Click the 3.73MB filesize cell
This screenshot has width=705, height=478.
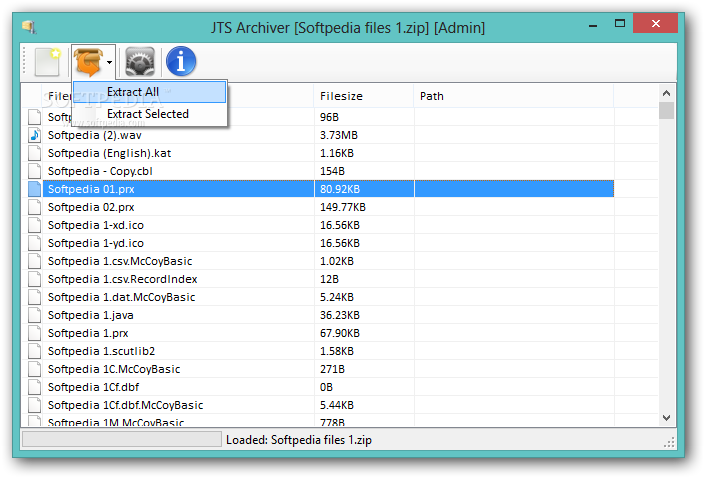pyautogui.click(x=339, y=135)
